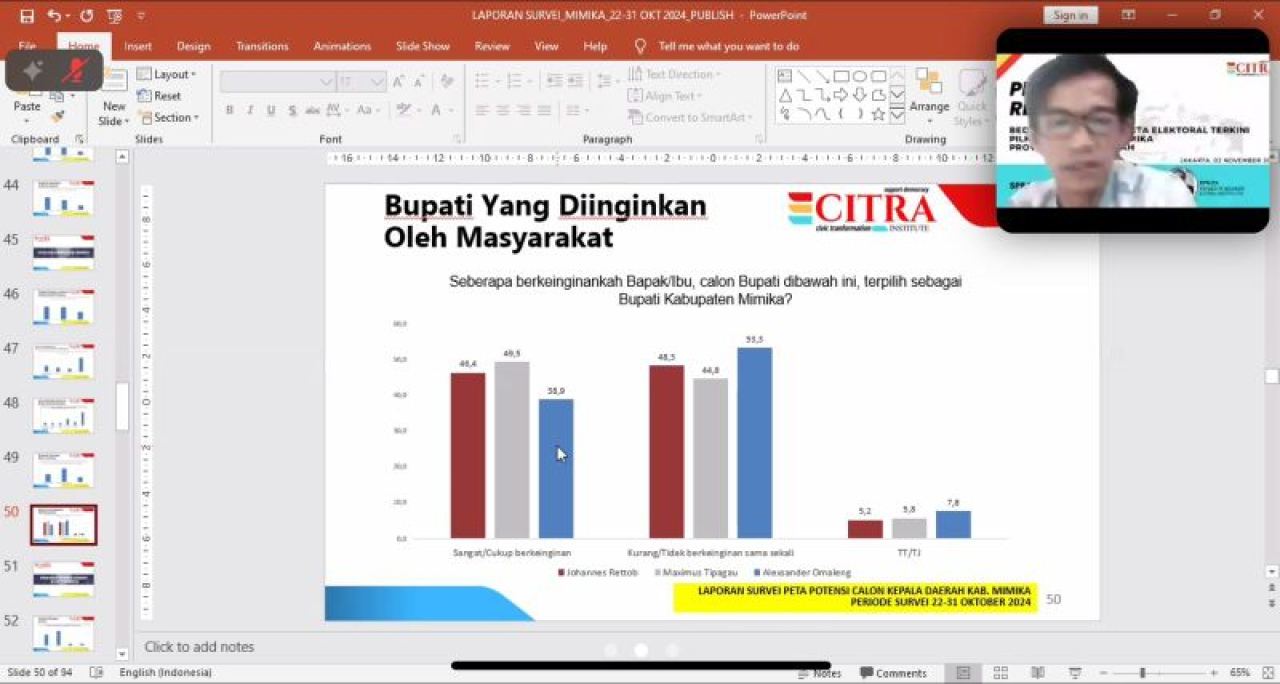Open the font size dropdown
1280x684 pixels.
point(377,82)
